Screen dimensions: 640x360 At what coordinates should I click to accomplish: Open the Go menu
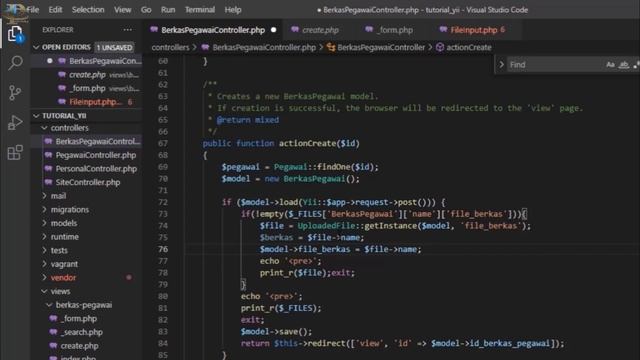click(x=146, y=10)
